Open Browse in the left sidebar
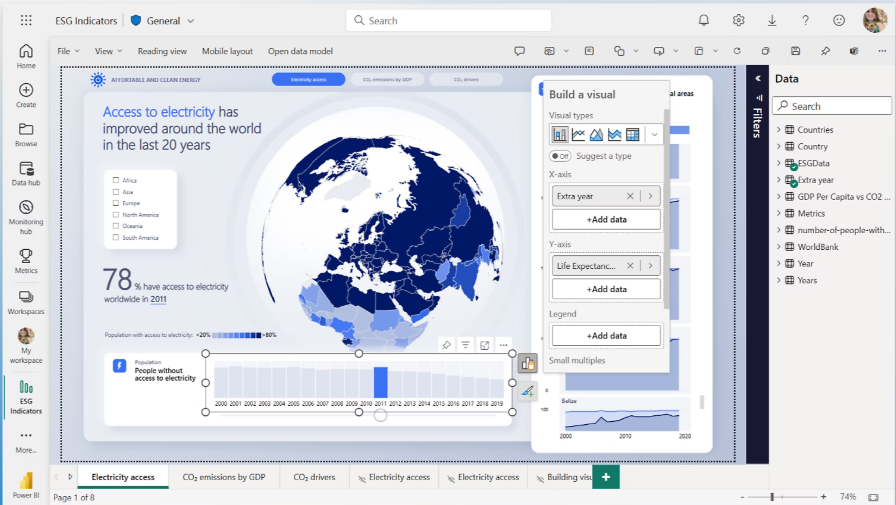Viewport: 896px width, 505px height. pyautogui.click(x=26, y=134)
